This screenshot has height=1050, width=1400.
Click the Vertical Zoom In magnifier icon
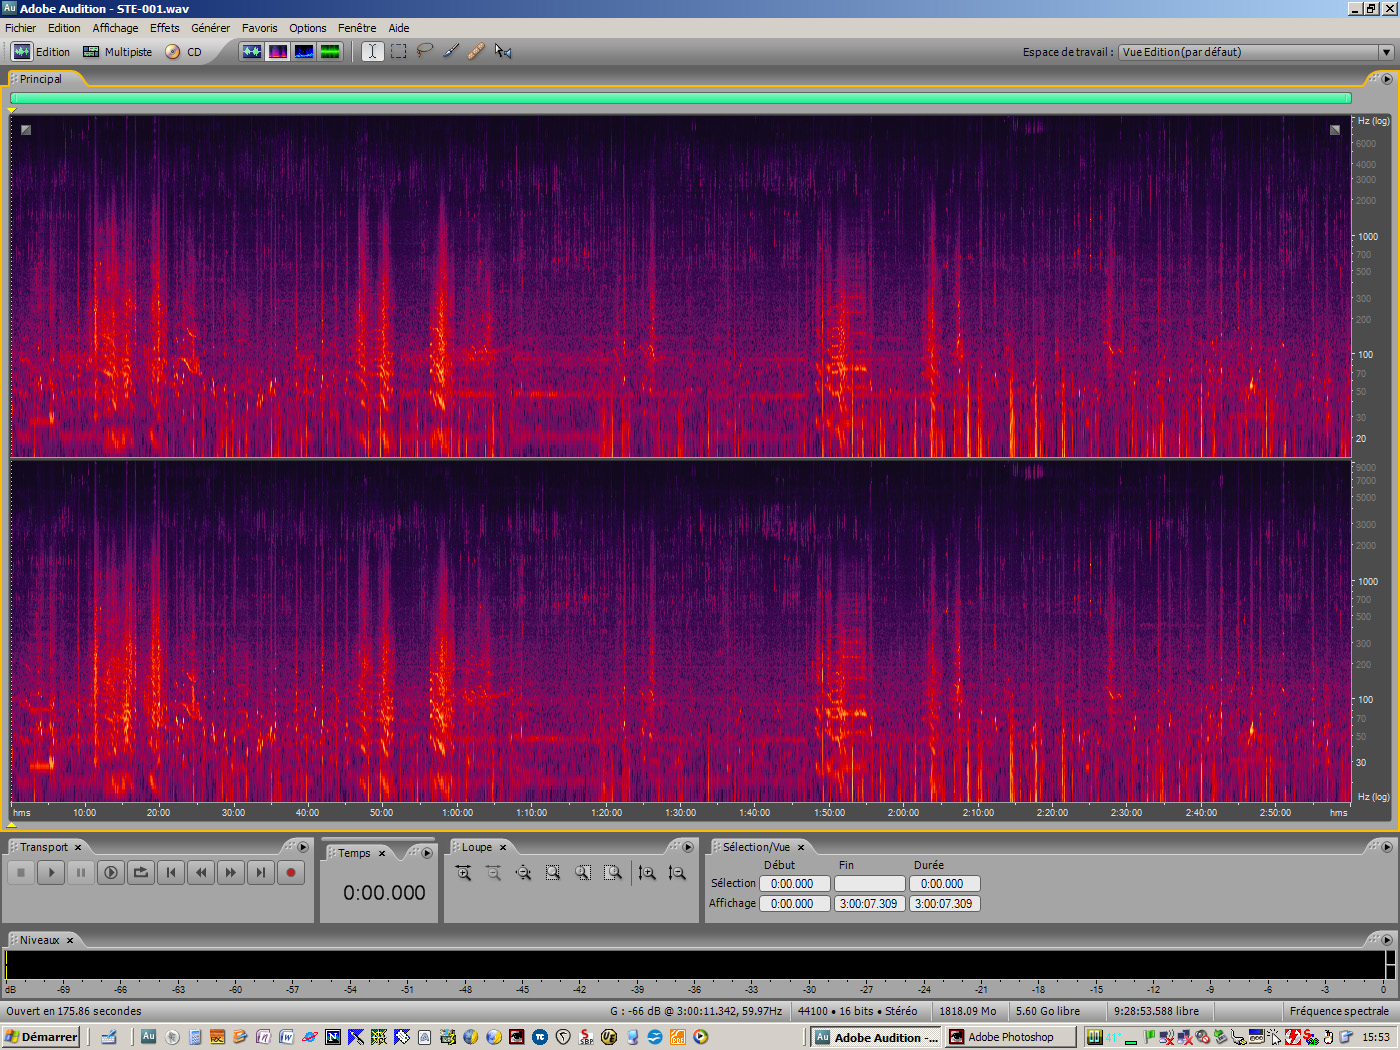pos(647,872)
